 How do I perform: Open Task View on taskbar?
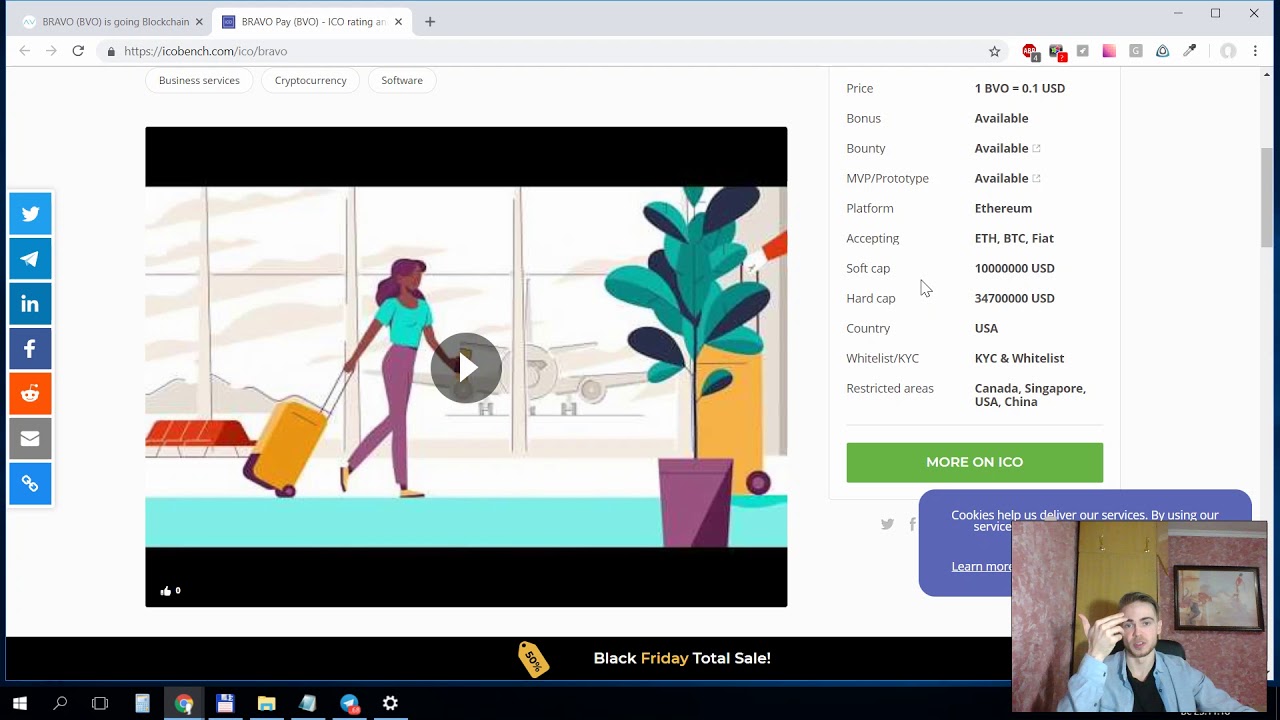click(x=100, y=704)
